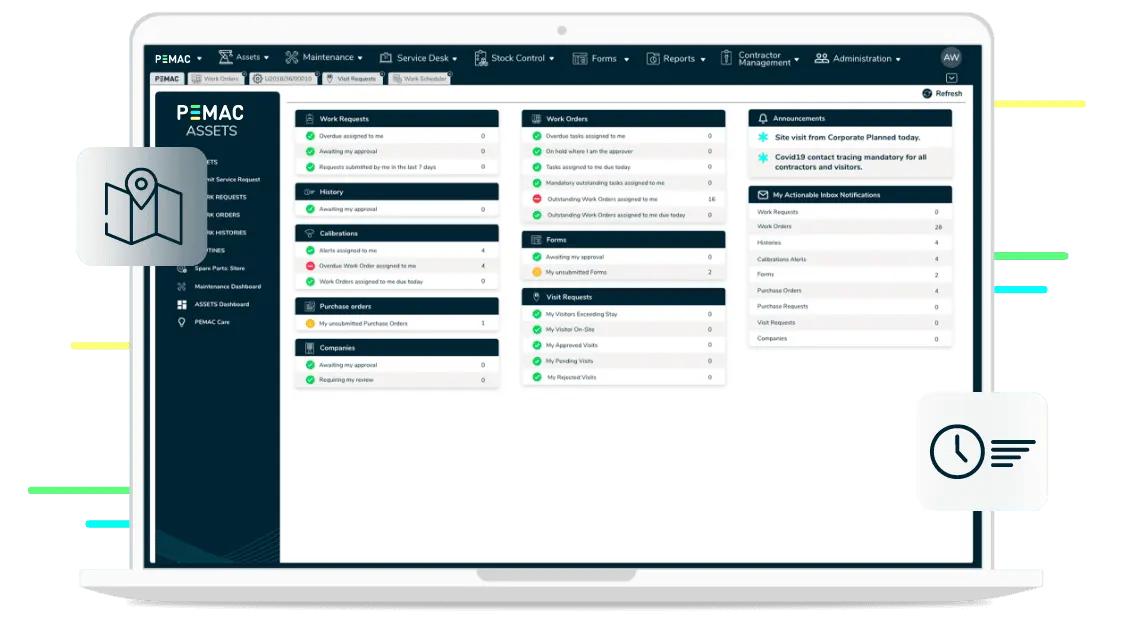Switch to the Visit Requests tab
Image resolution: width=1136 pixels, height=630 pixels.
point(353,79)
